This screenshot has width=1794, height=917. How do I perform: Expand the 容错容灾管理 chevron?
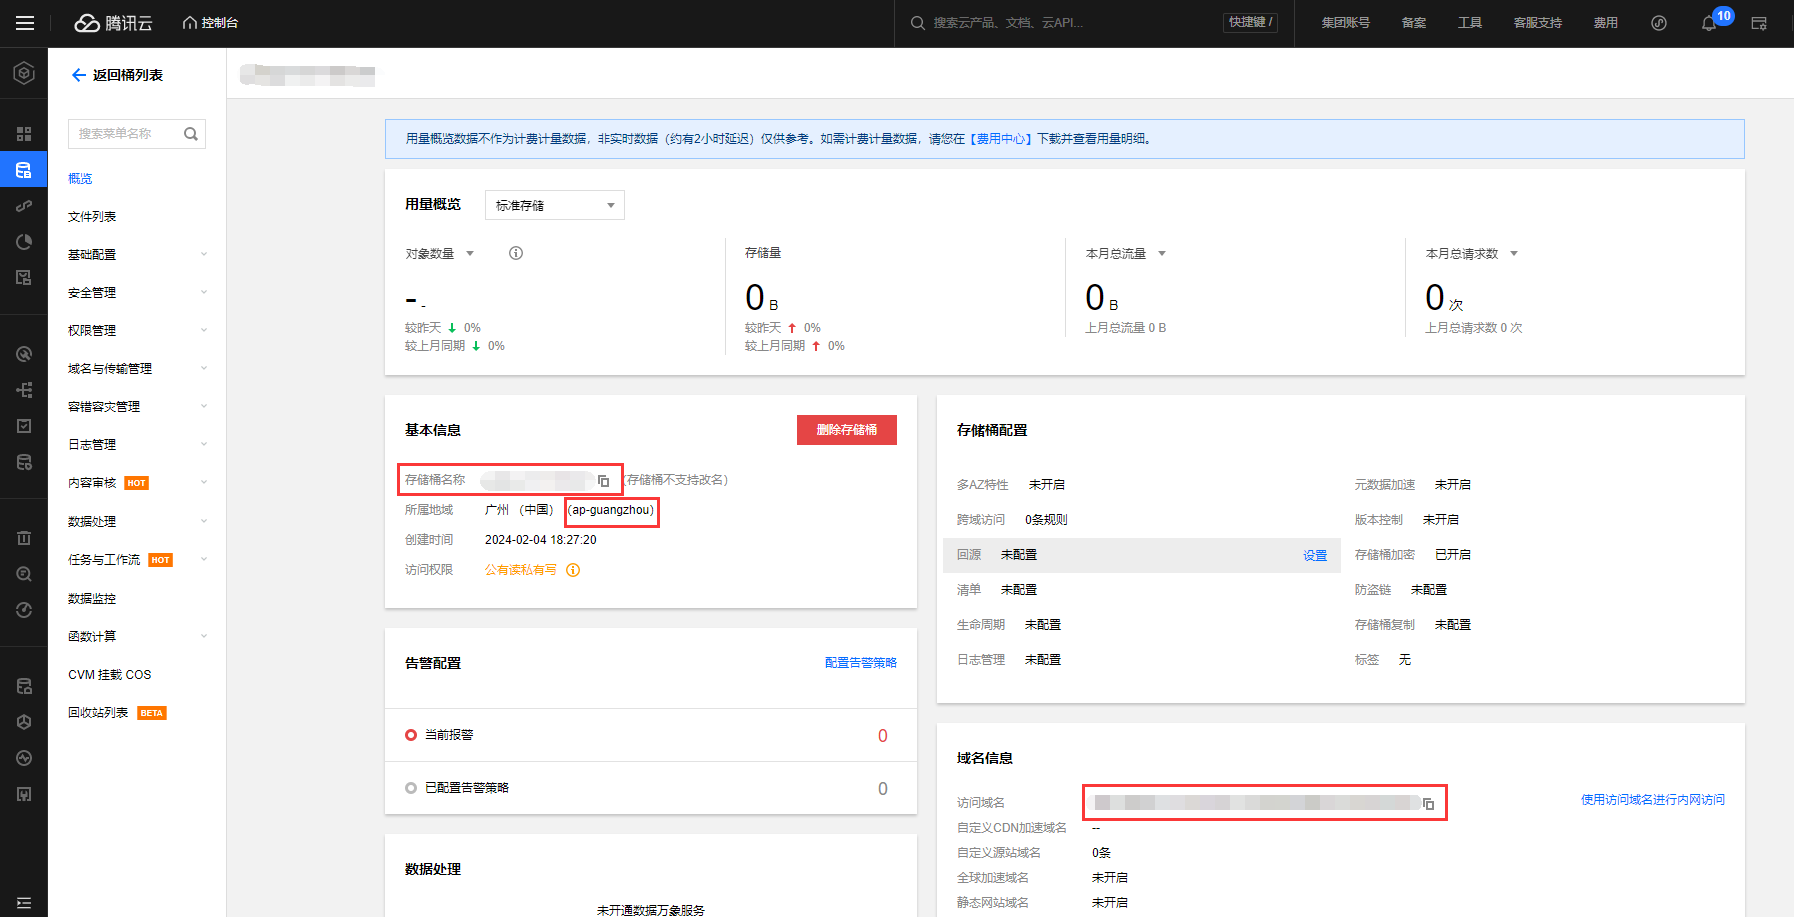point(204,406)
